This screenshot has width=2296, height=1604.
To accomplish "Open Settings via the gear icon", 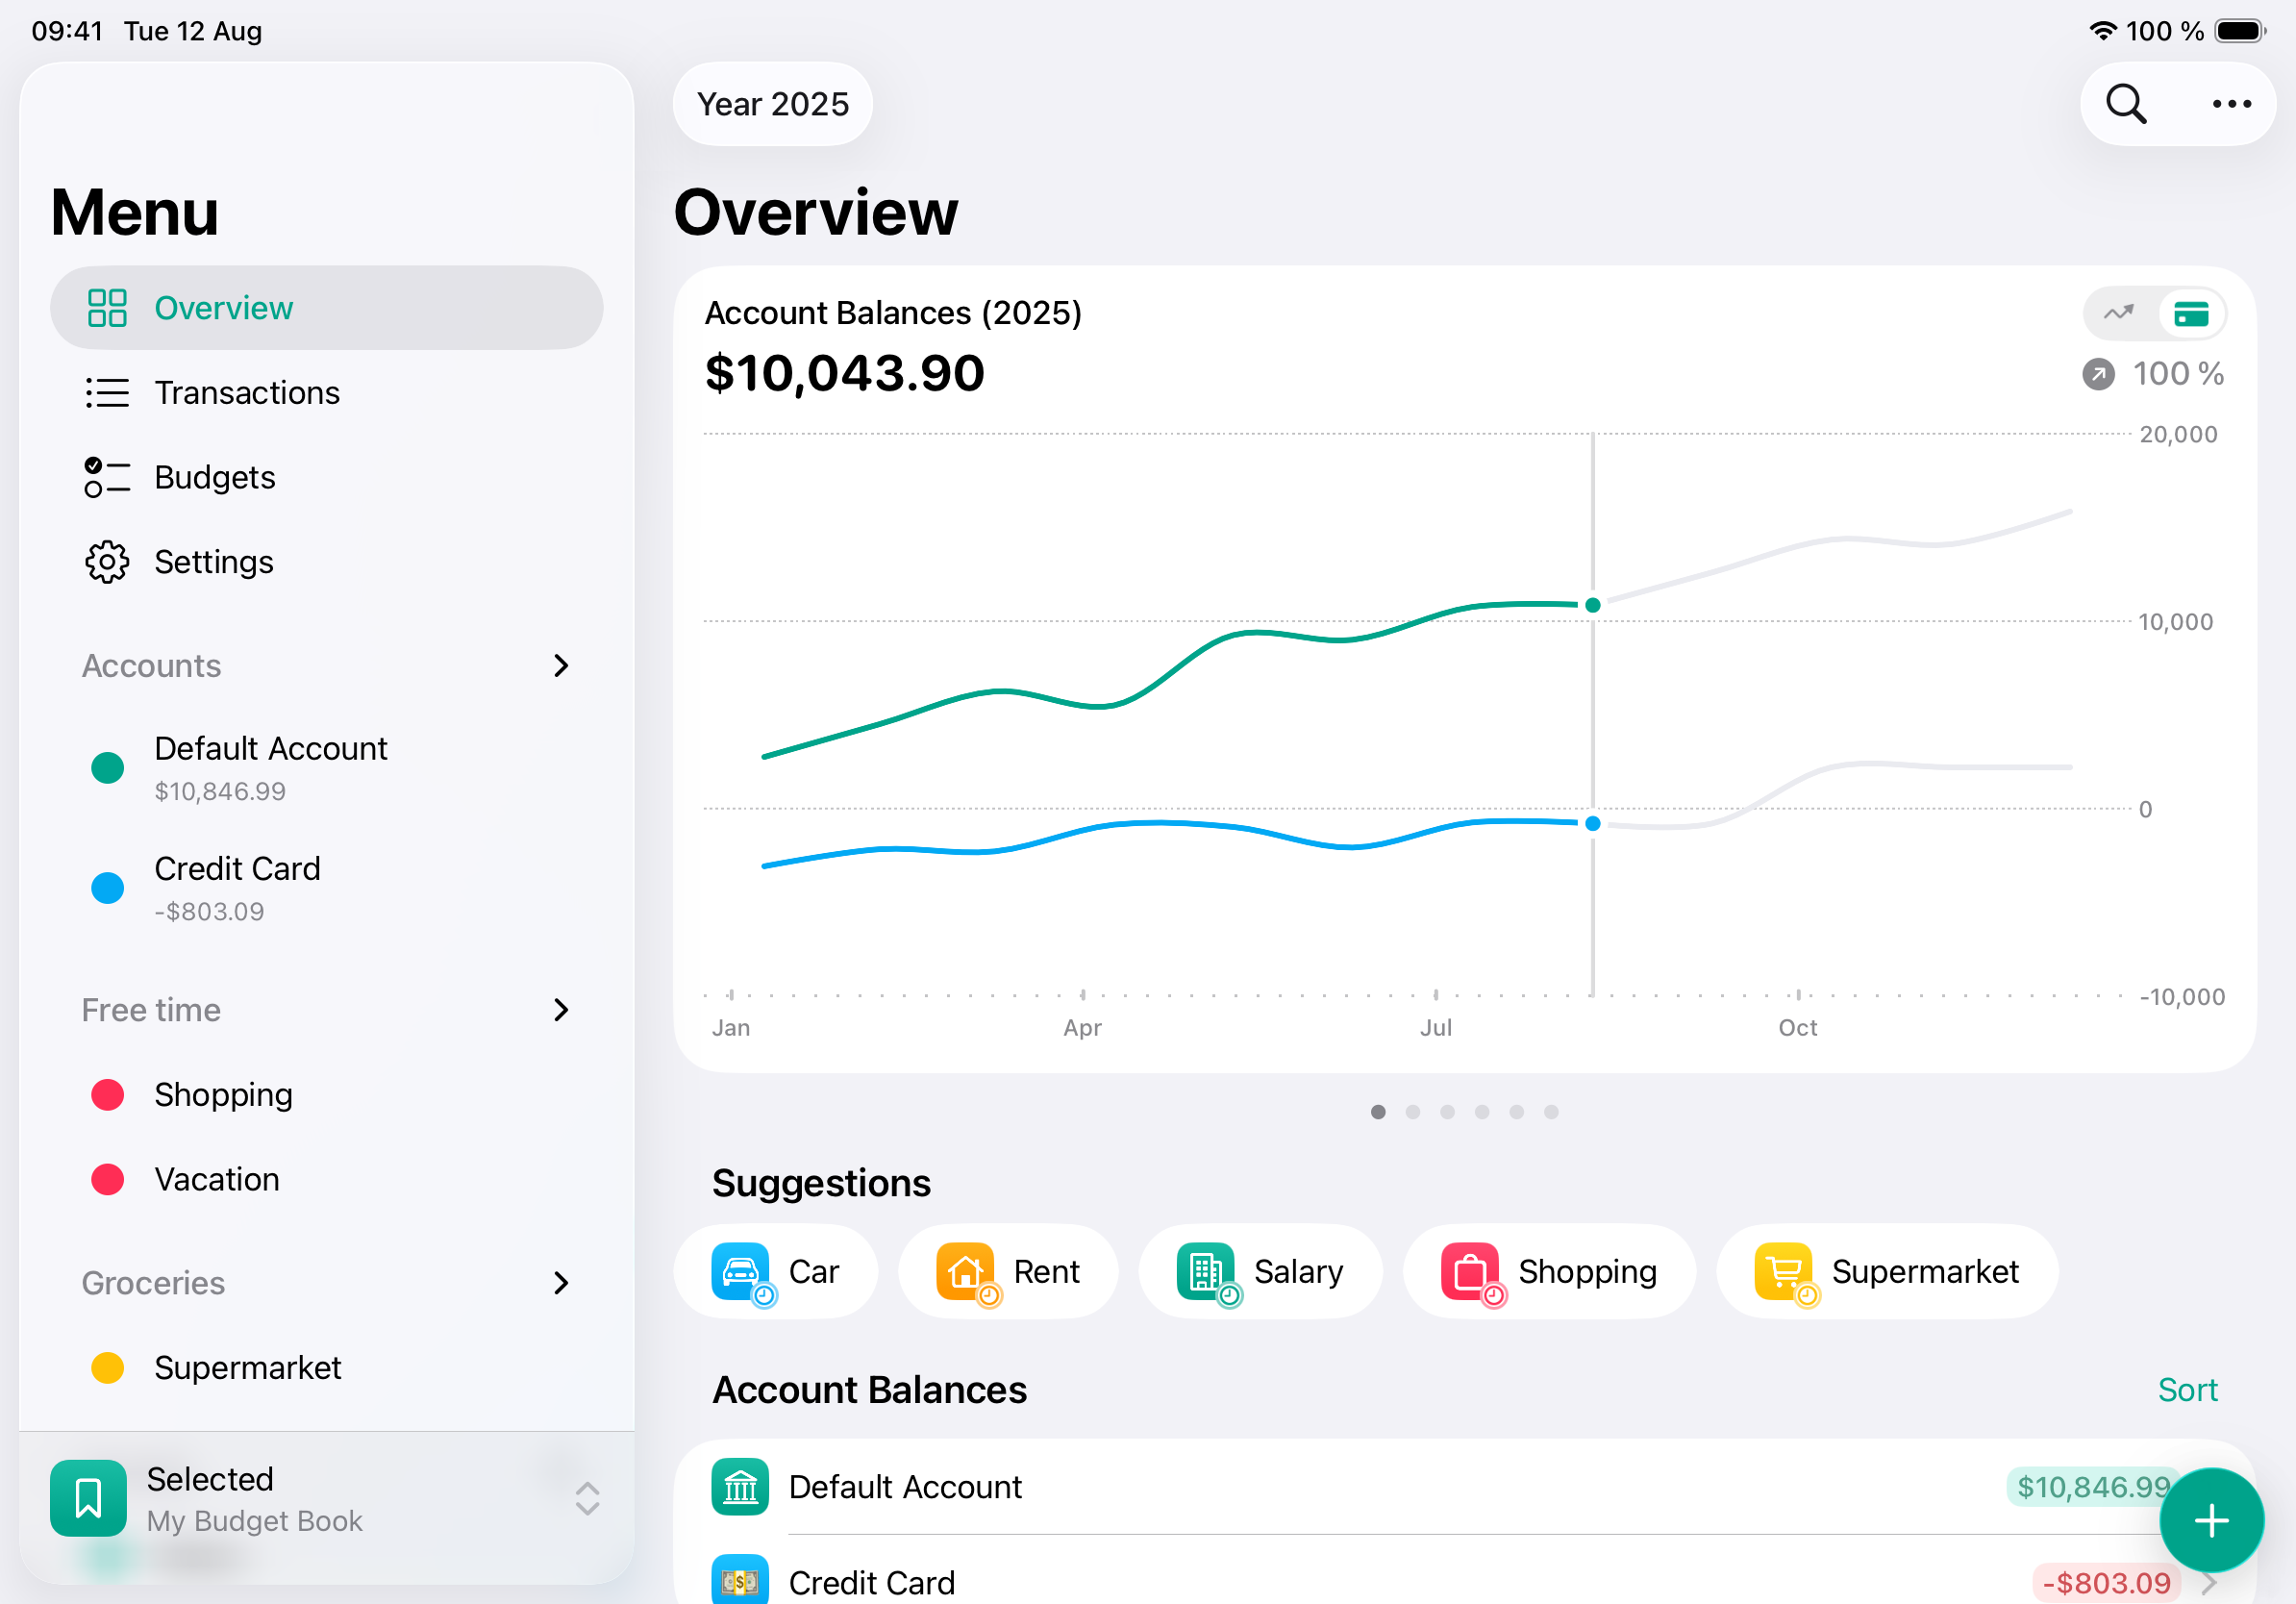I will (x=106, y=562).
